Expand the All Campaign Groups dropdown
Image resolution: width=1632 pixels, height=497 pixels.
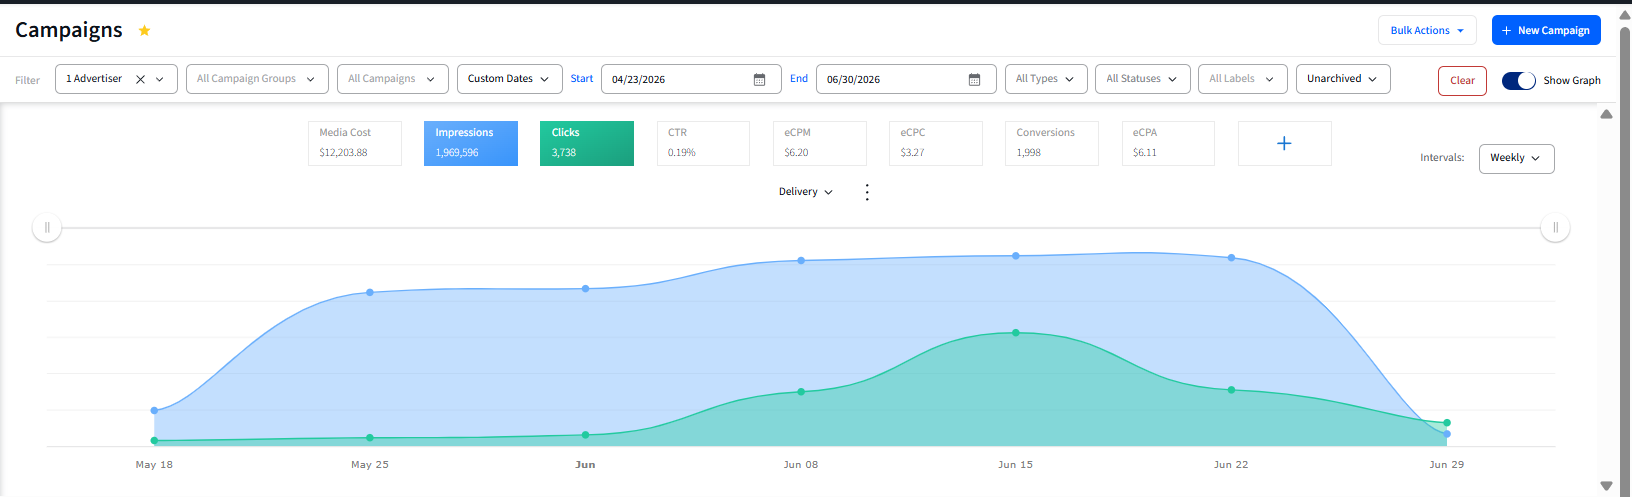point(257,79)
